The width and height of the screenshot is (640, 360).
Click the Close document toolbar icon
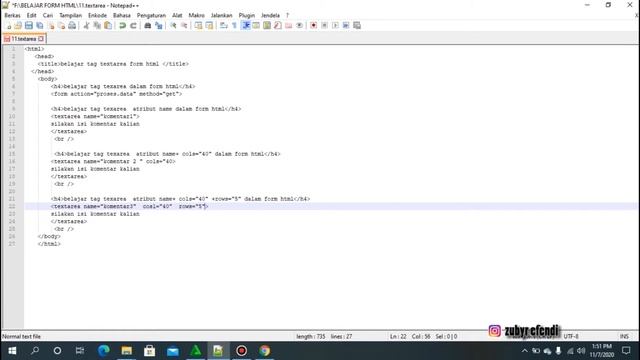click(x=51, y=26)
